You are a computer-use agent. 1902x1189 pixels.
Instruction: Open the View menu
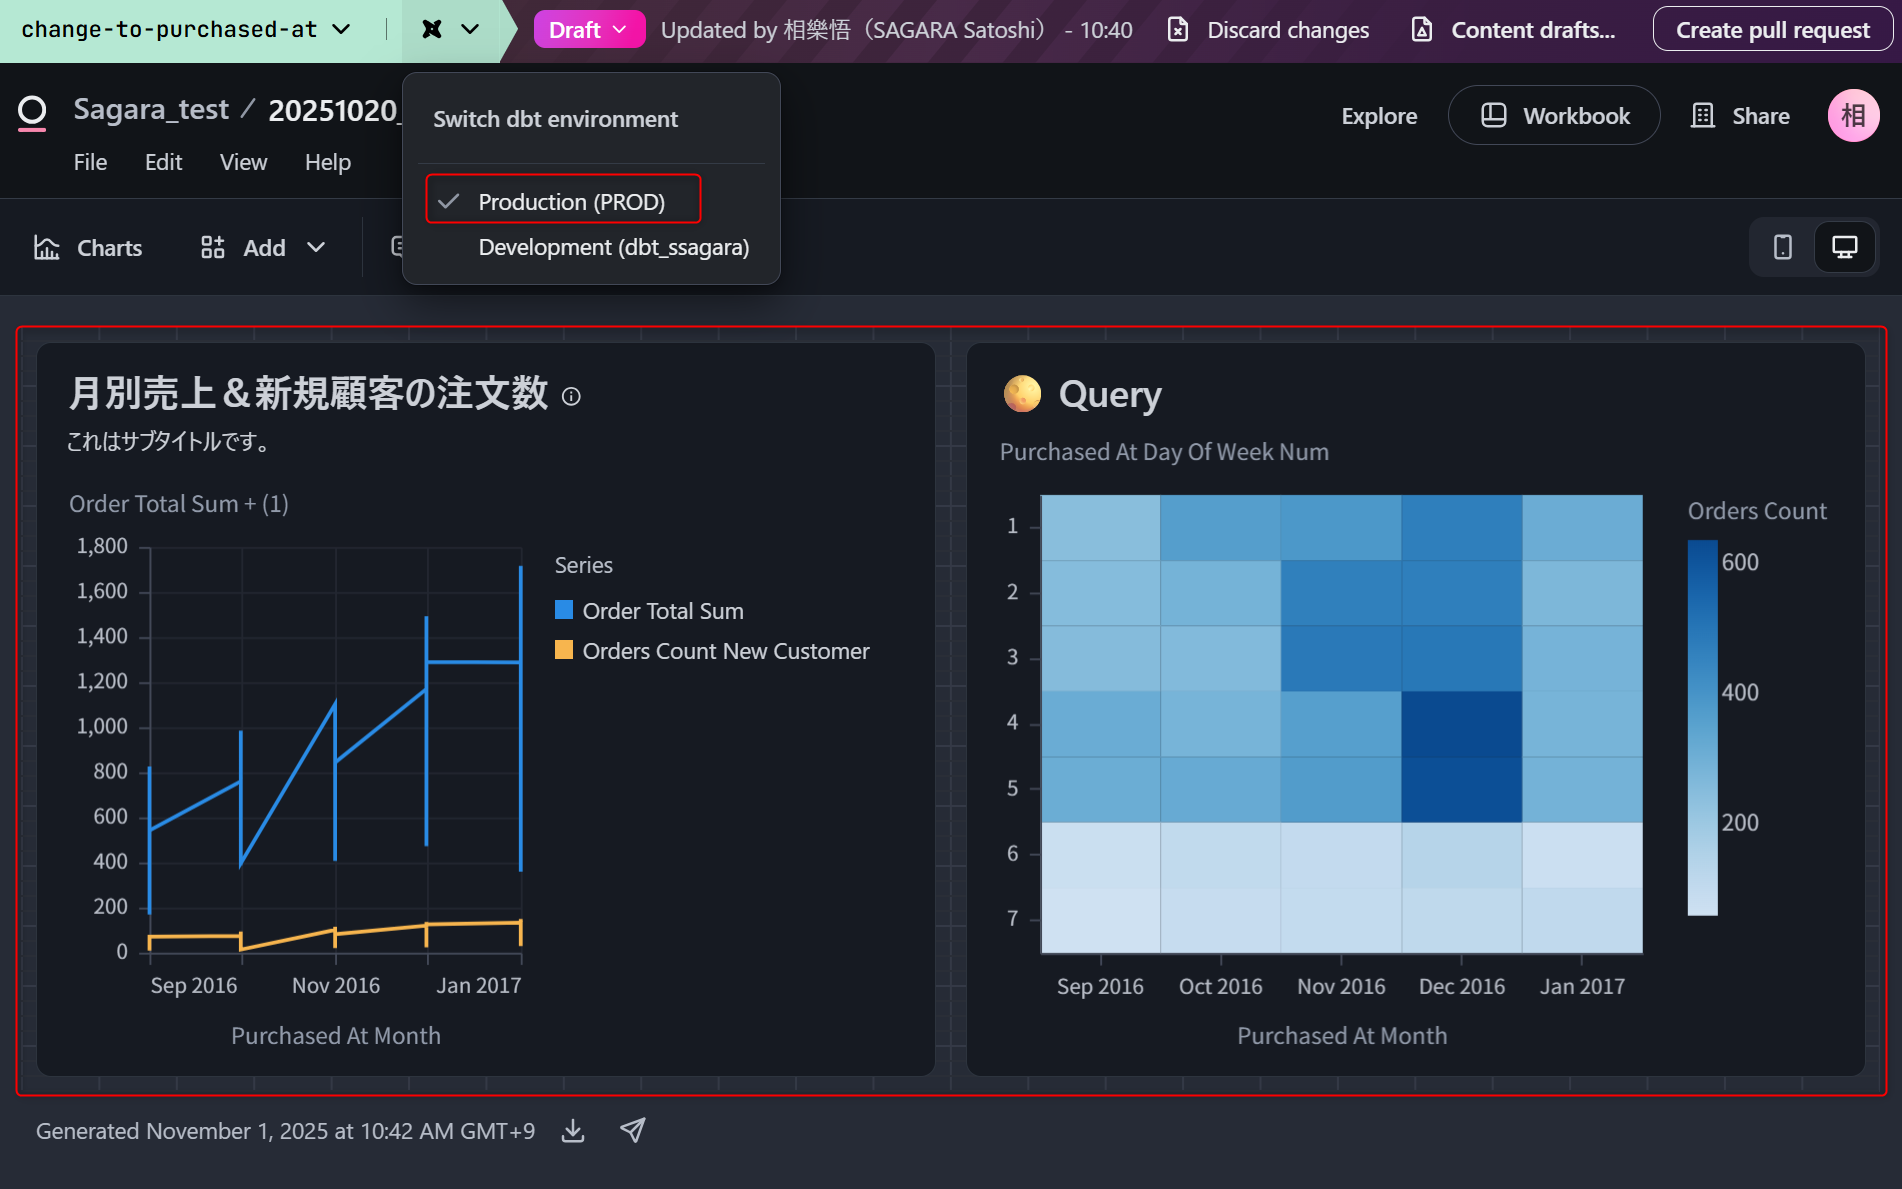243,162
